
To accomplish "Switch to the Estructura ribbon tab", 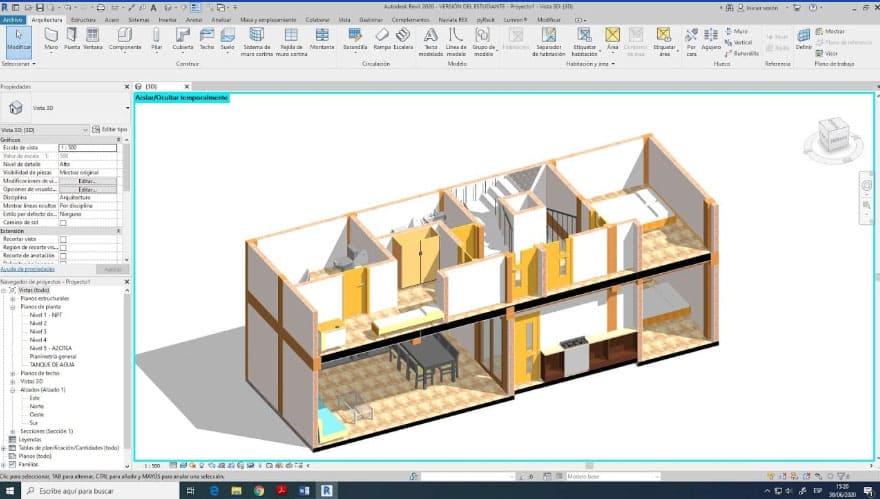I will point(84,19).
